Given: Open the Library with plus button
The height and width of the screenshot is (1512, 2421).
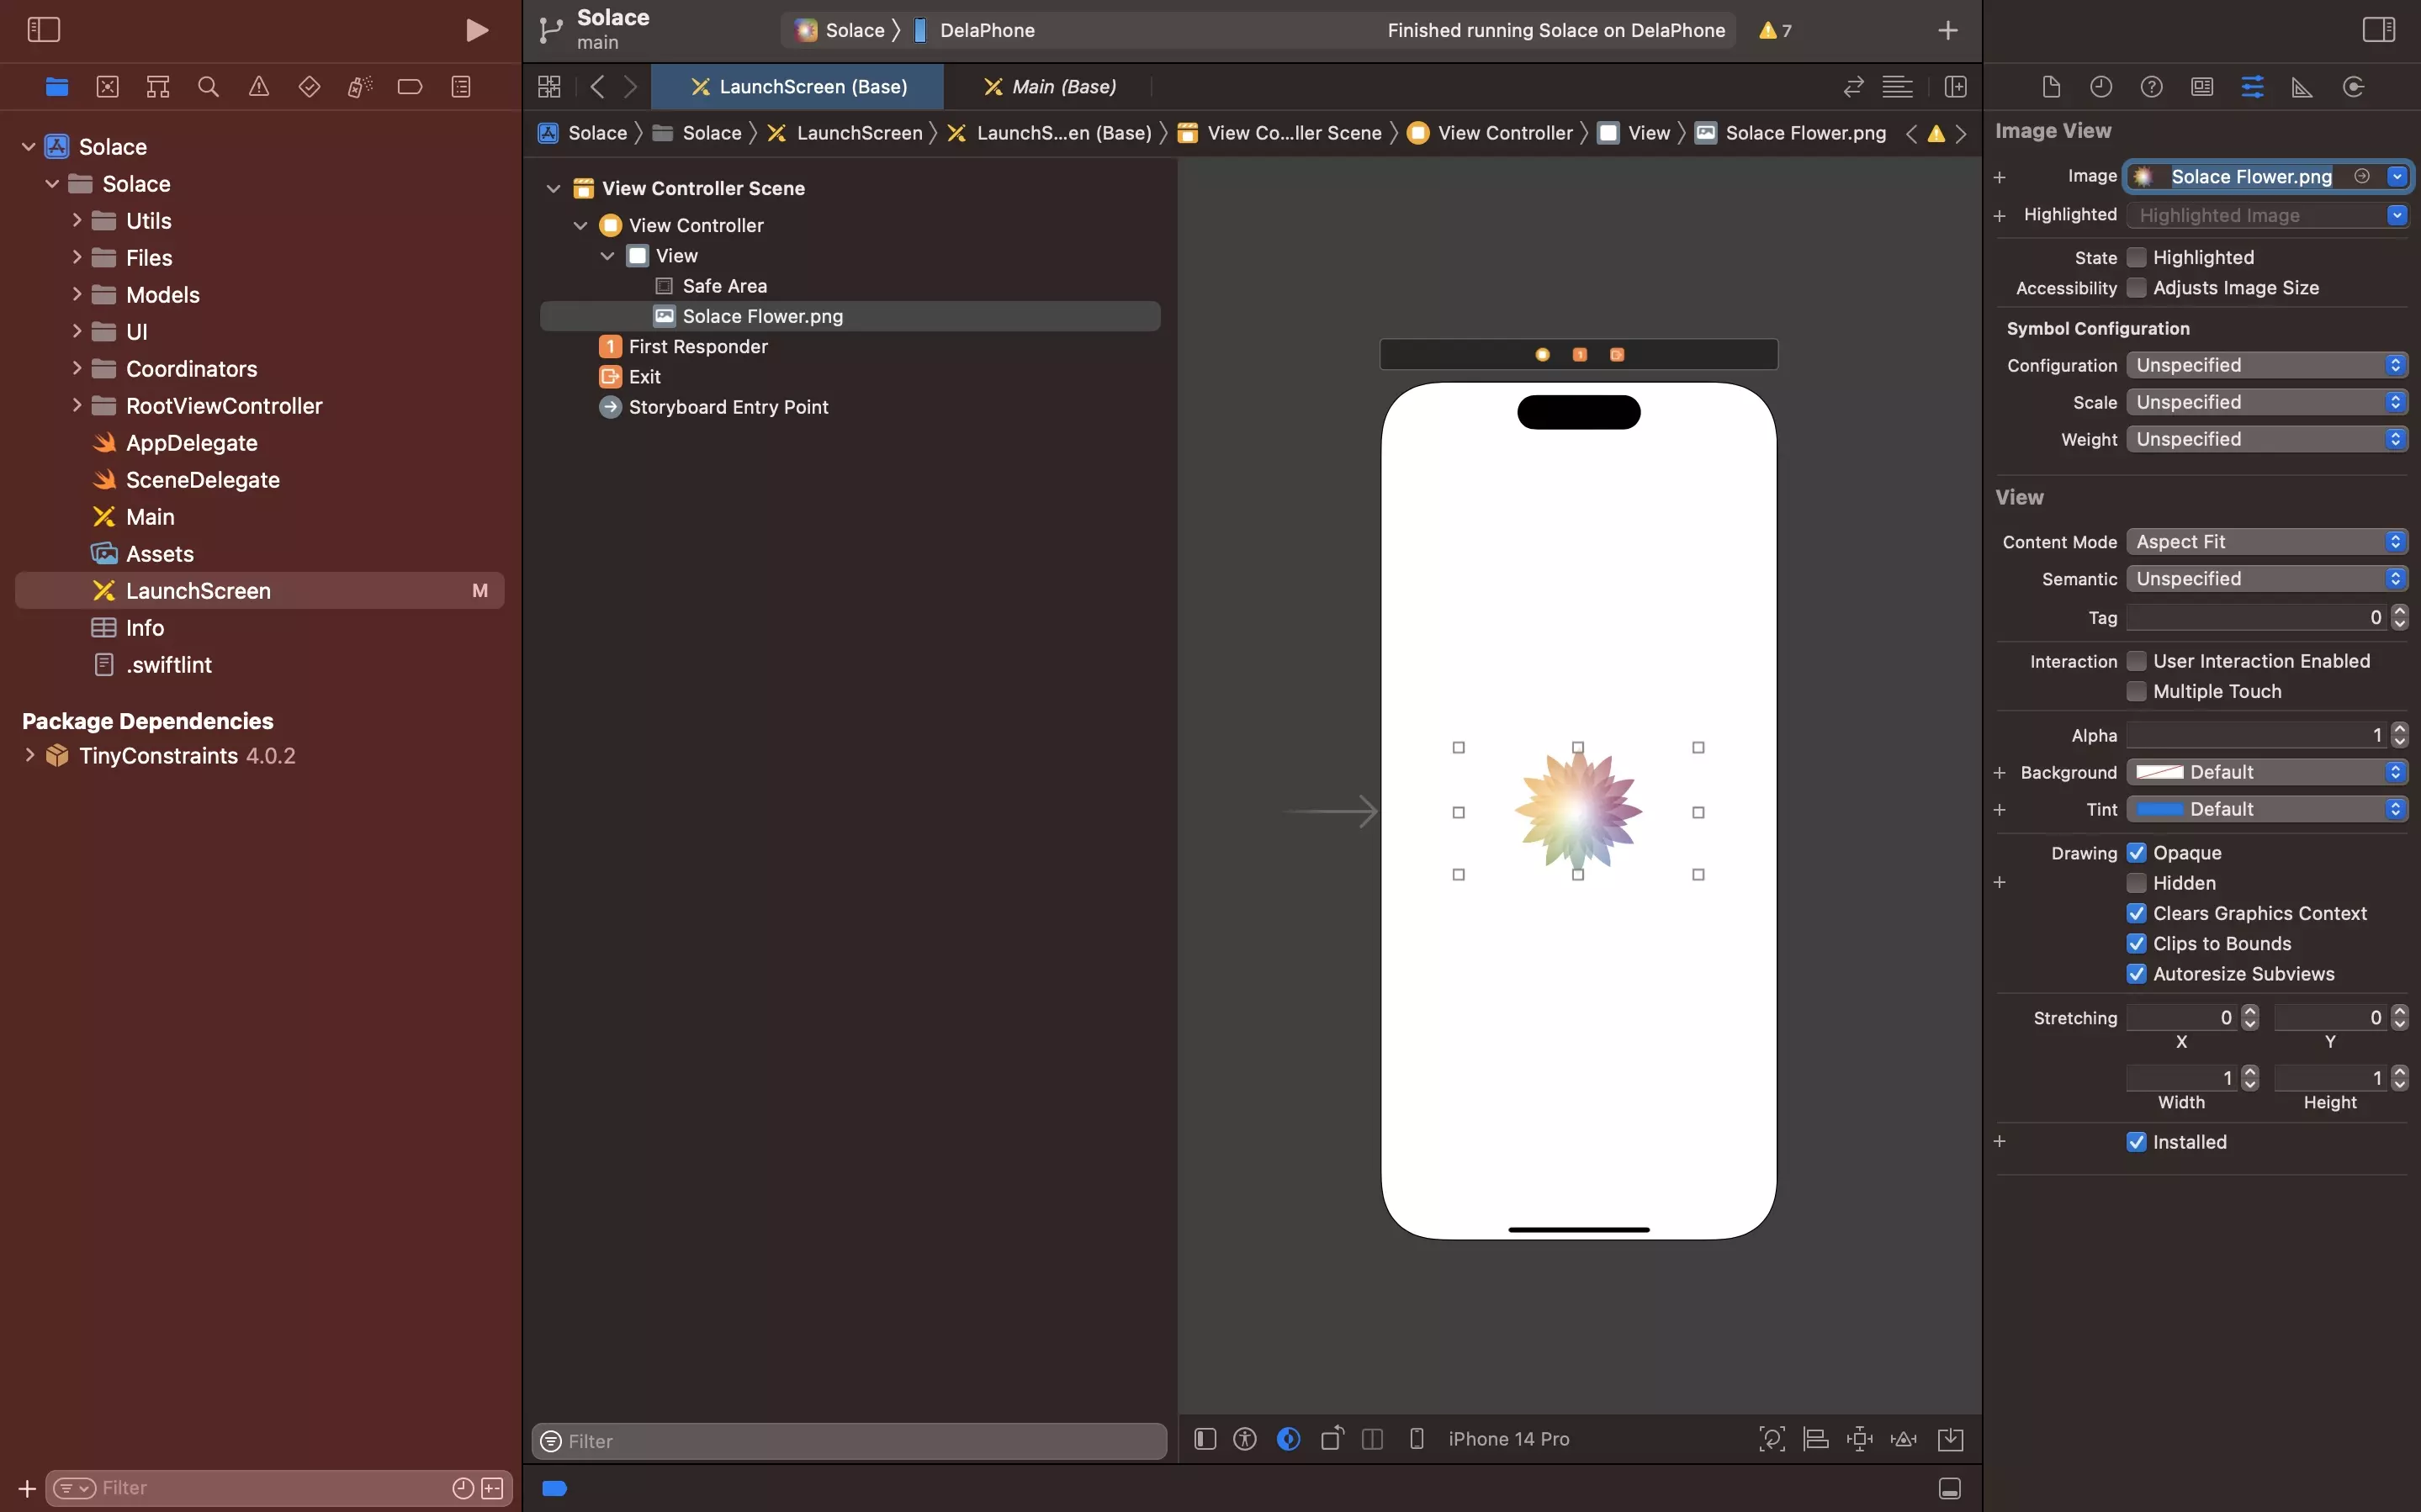Looking at the screenshot, I should [x=1948, y=30].
